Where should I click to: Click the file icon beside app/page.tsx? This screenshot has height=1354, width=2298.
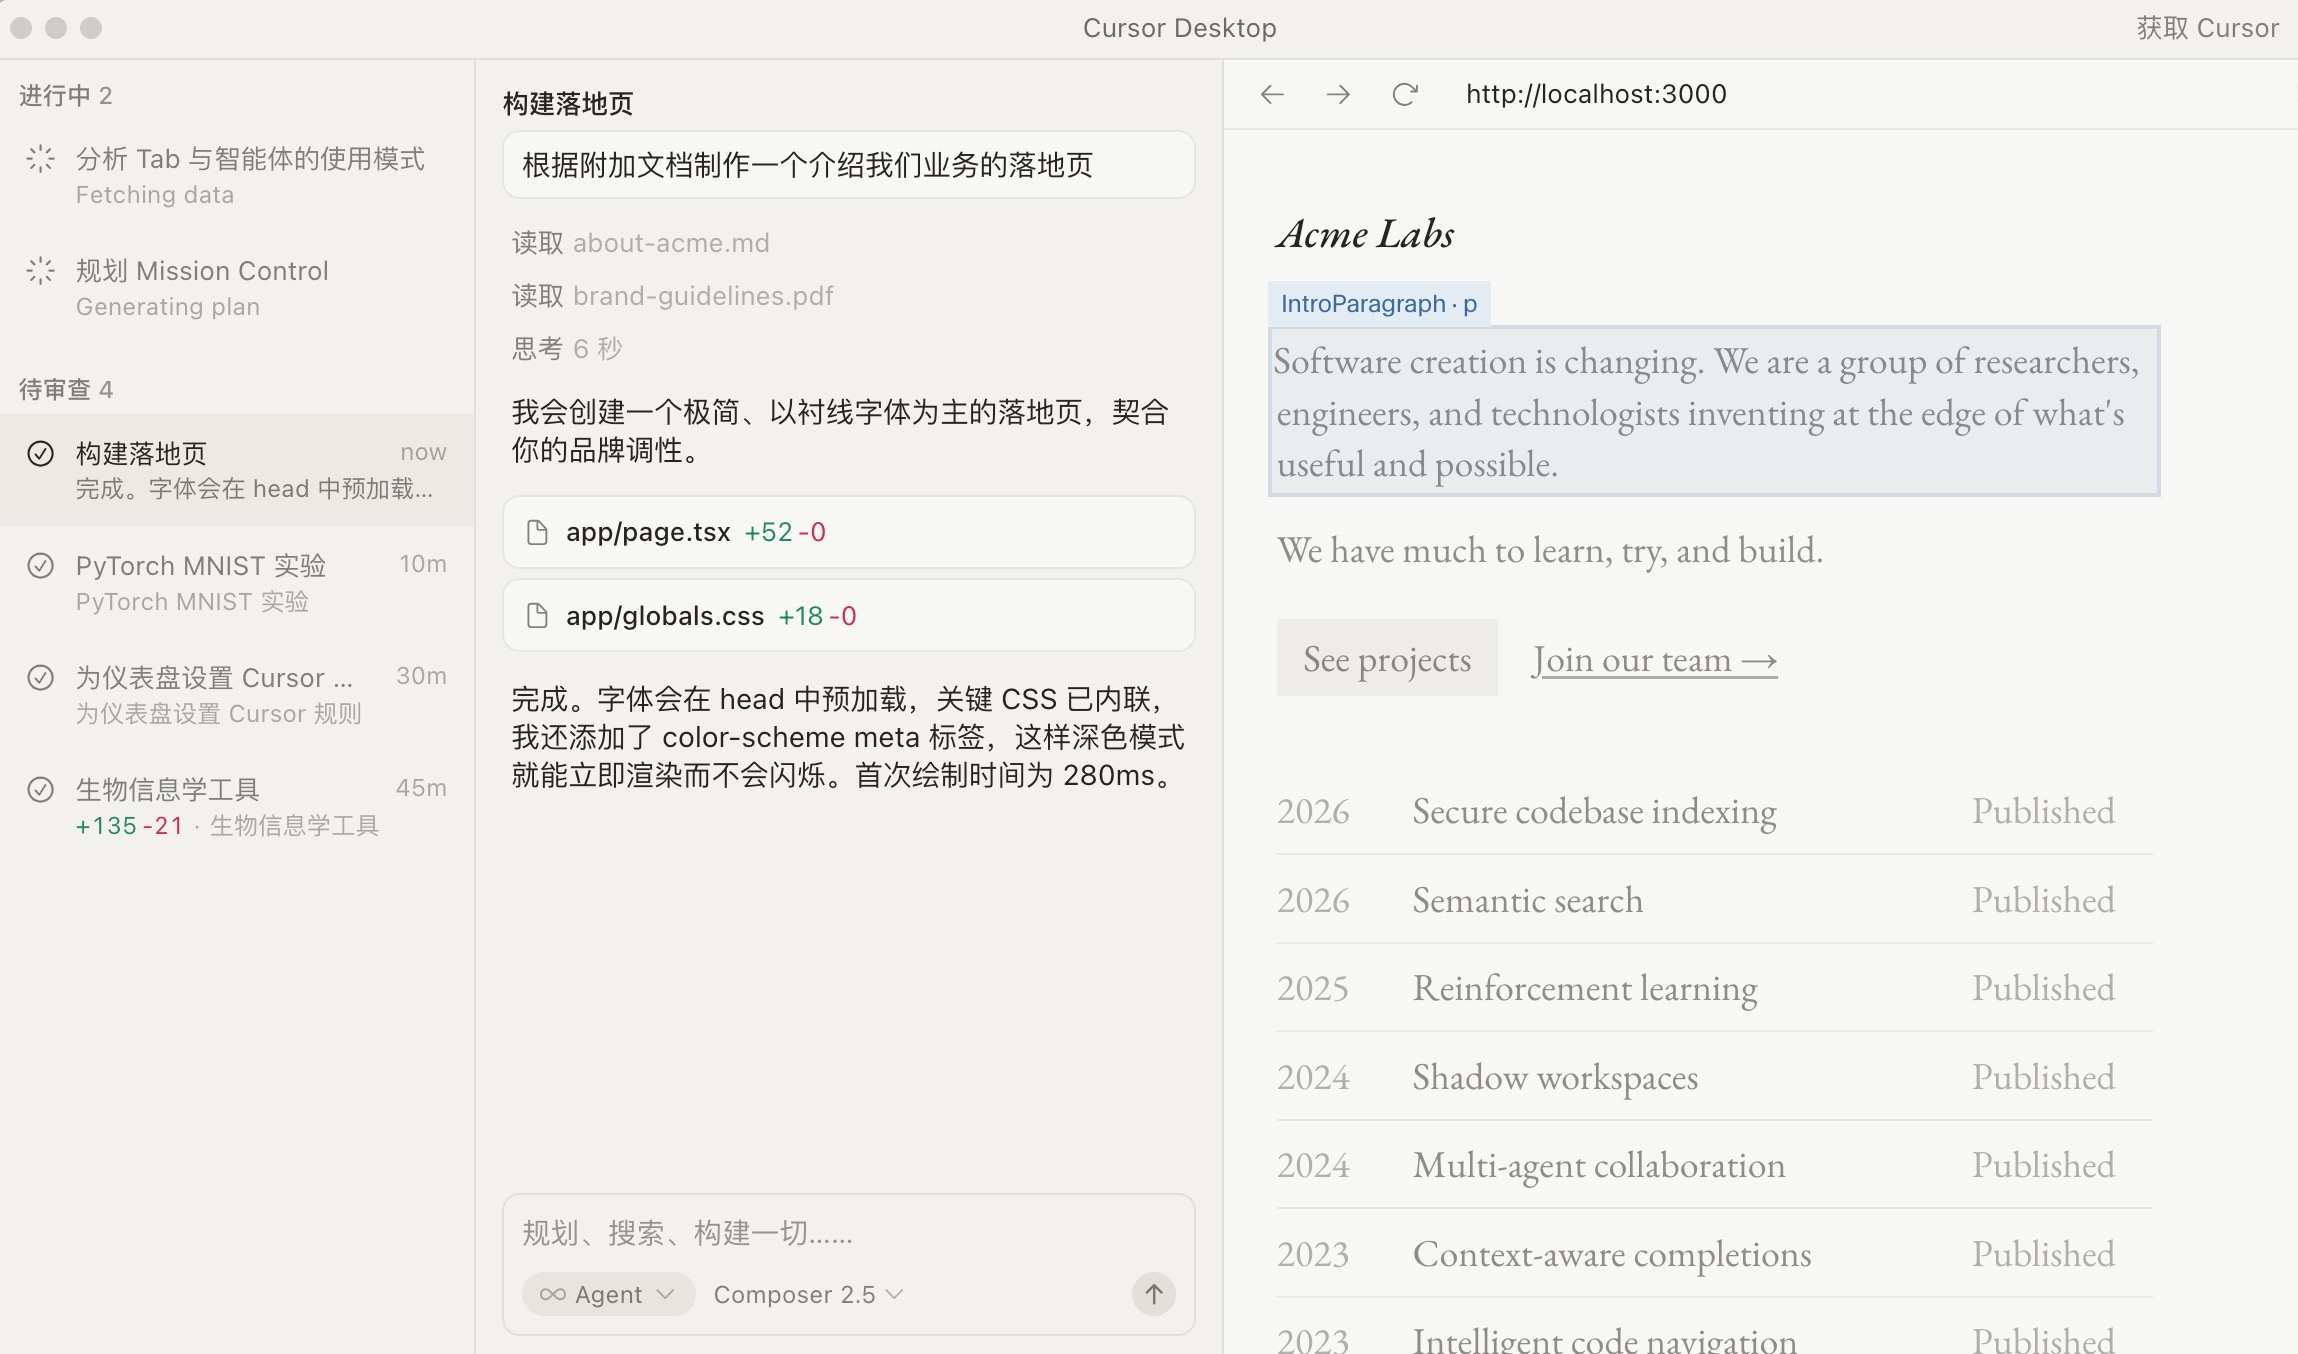pyautogui.click(x=537, y=532)
